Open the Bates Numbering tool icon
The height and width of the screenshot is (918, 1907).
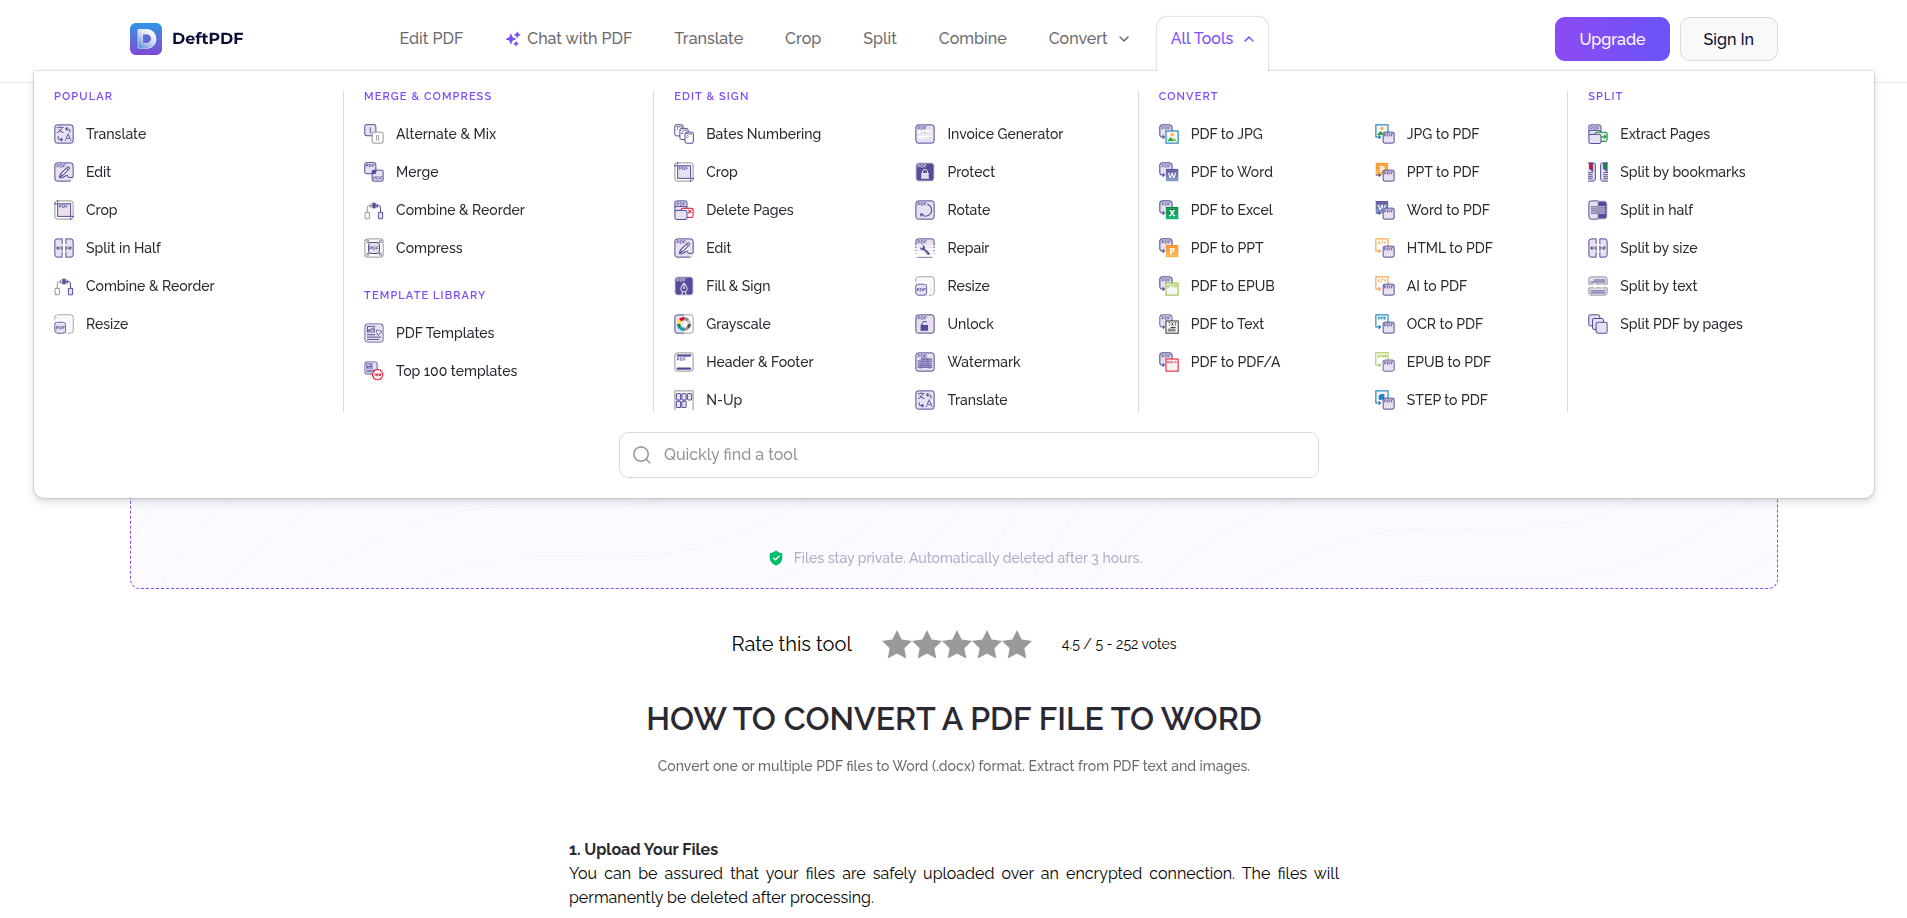pyautogui.click(x=684, y=133)
